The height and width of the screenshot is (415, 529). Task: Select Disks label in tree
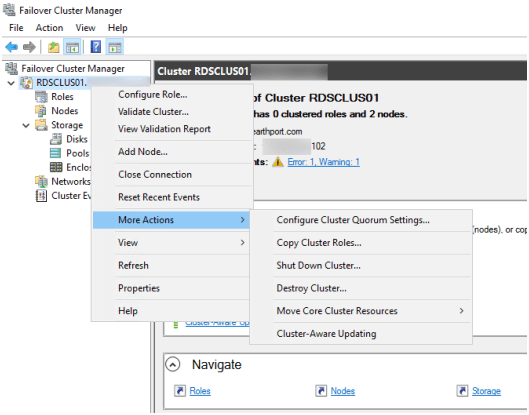pyautogui.click(x=77, y=139)
